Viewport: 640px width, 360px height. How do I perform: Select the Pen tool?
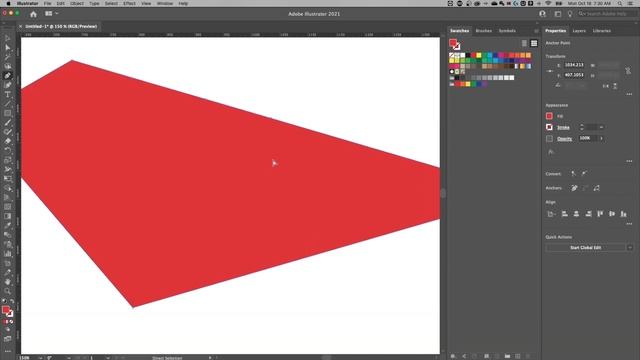tap(7, 76)
